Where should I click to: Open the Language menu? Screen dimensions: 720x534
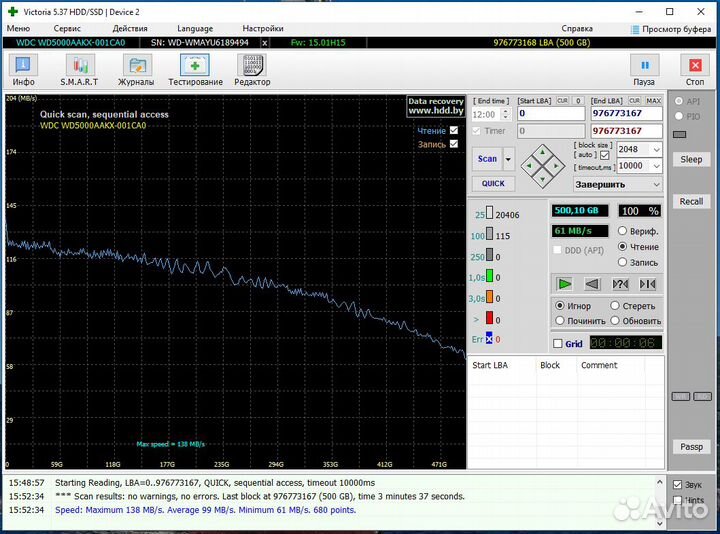(x=195, y=28)
